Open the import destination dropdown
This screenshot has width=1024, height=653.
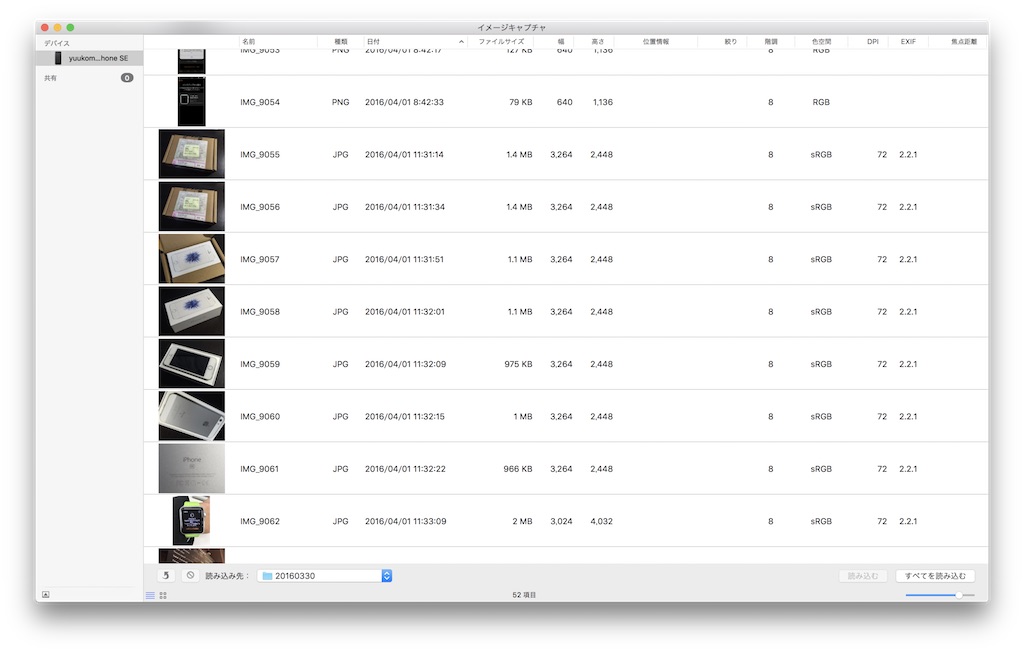(387, 576)
